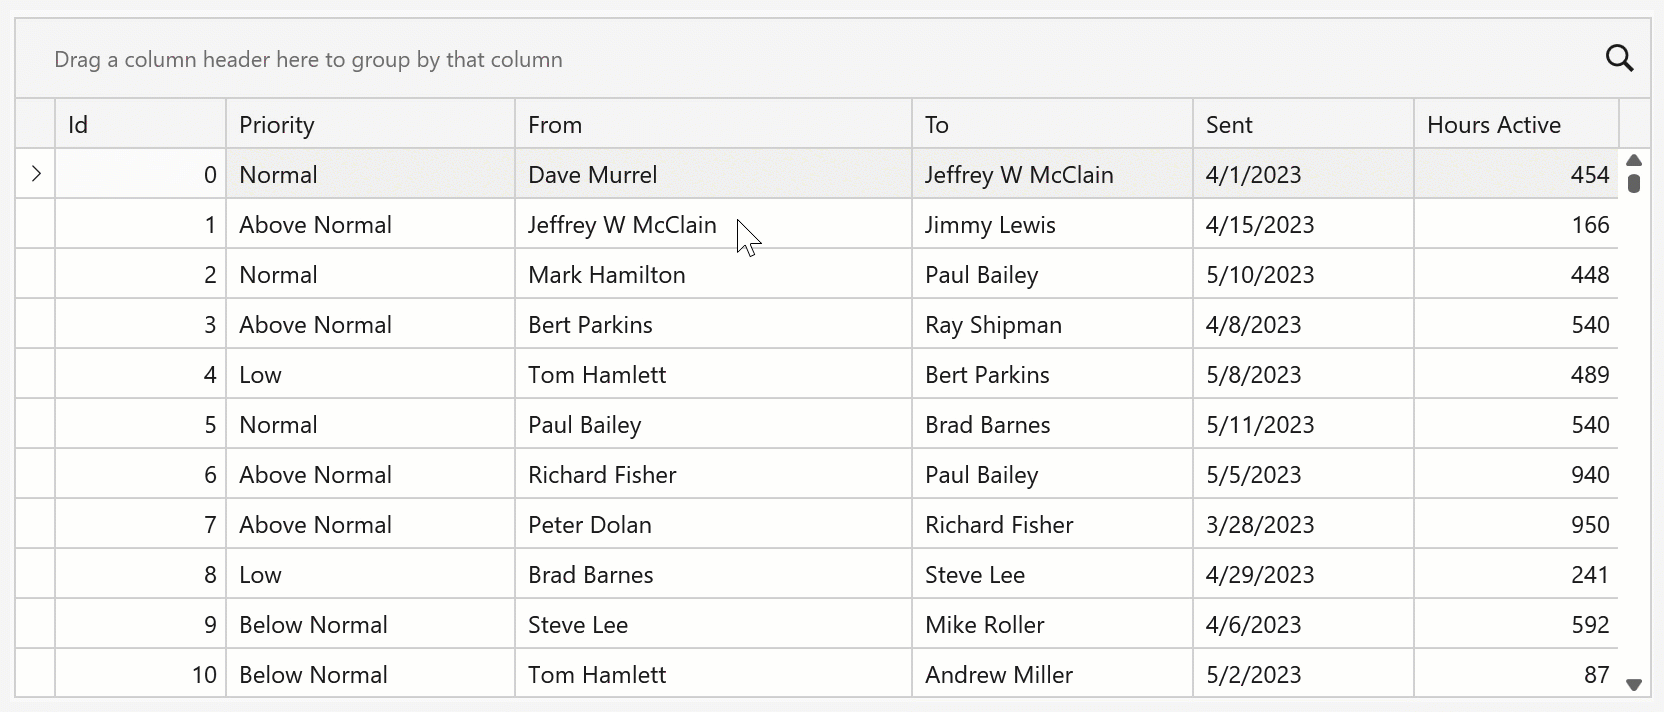Viewport: 1664px width, 712px height.
Task: Click the To column header
Action: [x=1051, y=125]
